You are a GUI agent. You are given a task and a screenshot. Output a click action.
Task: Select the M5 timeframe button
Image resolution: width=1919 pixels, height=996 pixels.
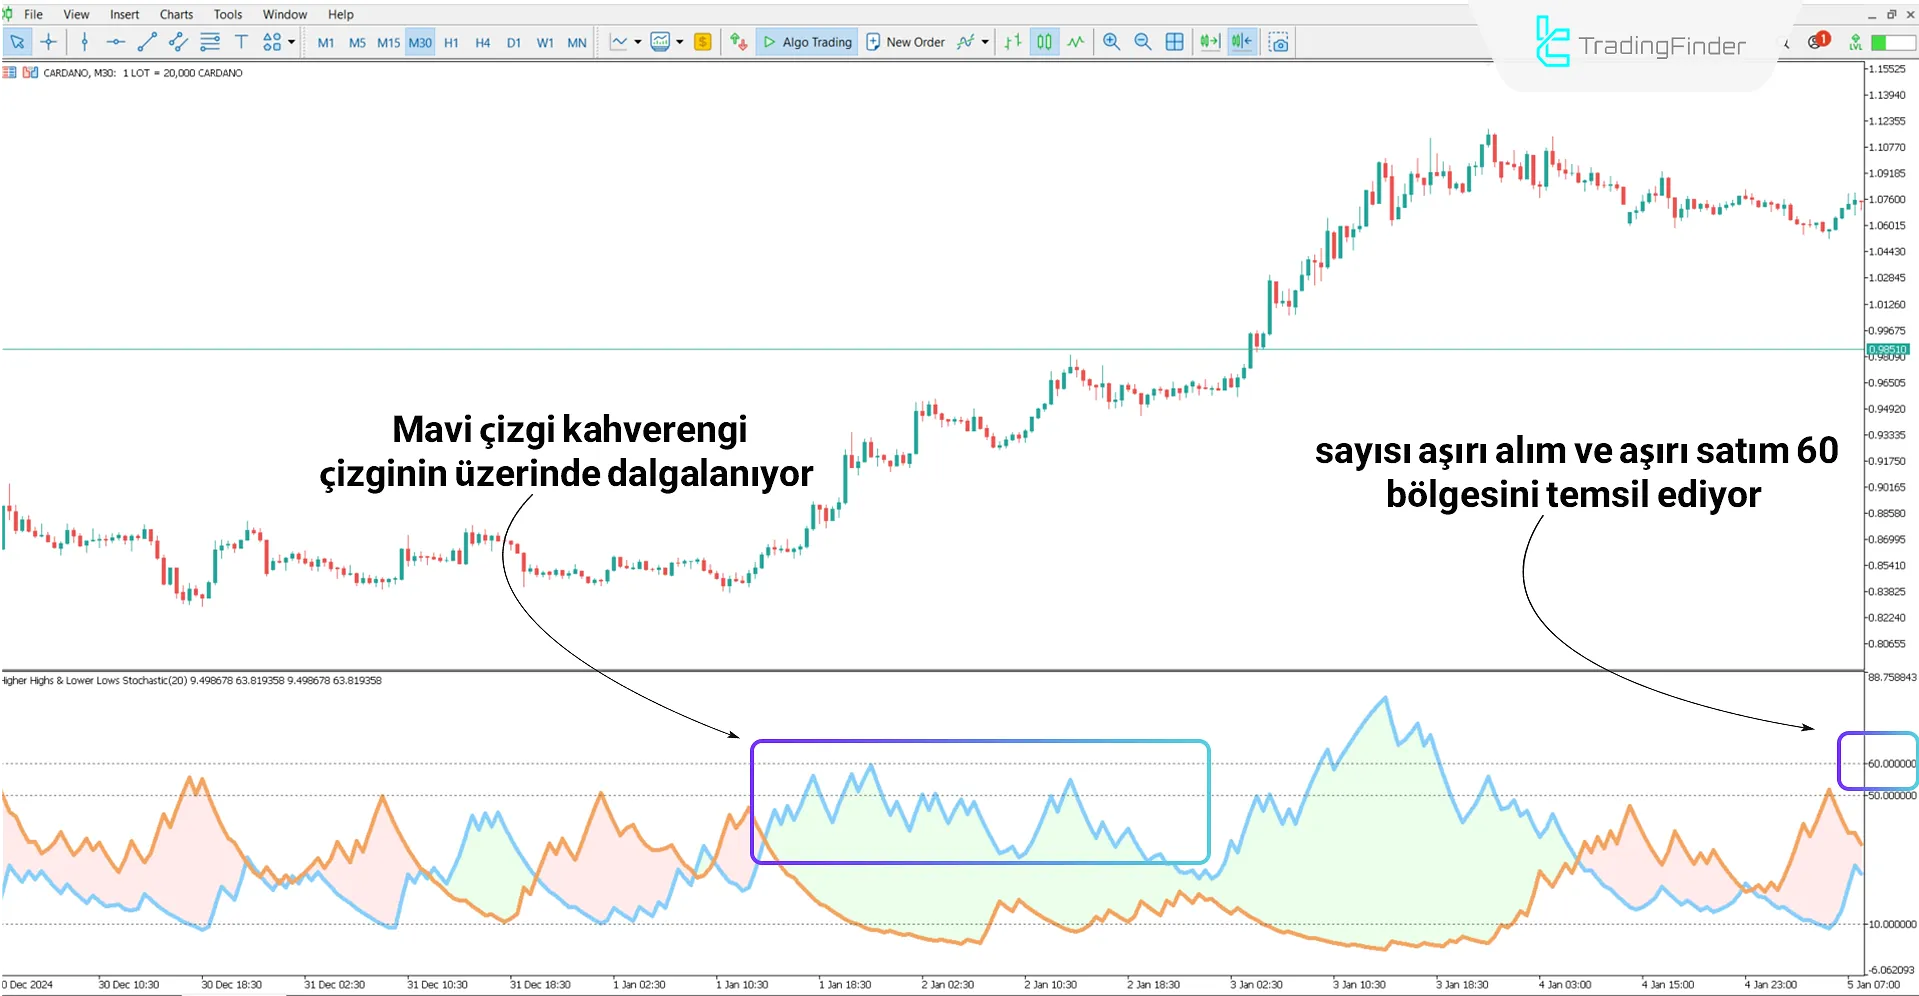tap(357, 42)
